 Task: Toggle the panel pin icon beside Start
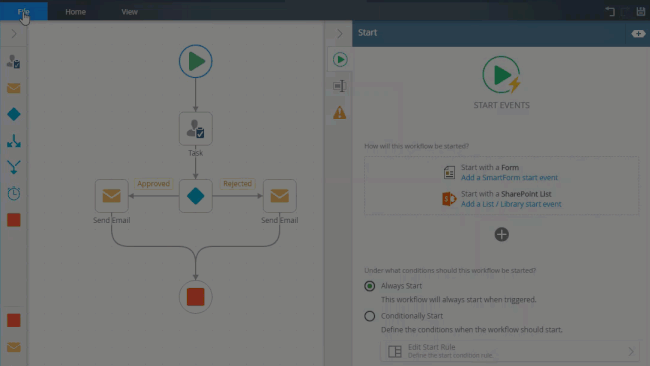point(638,34)
